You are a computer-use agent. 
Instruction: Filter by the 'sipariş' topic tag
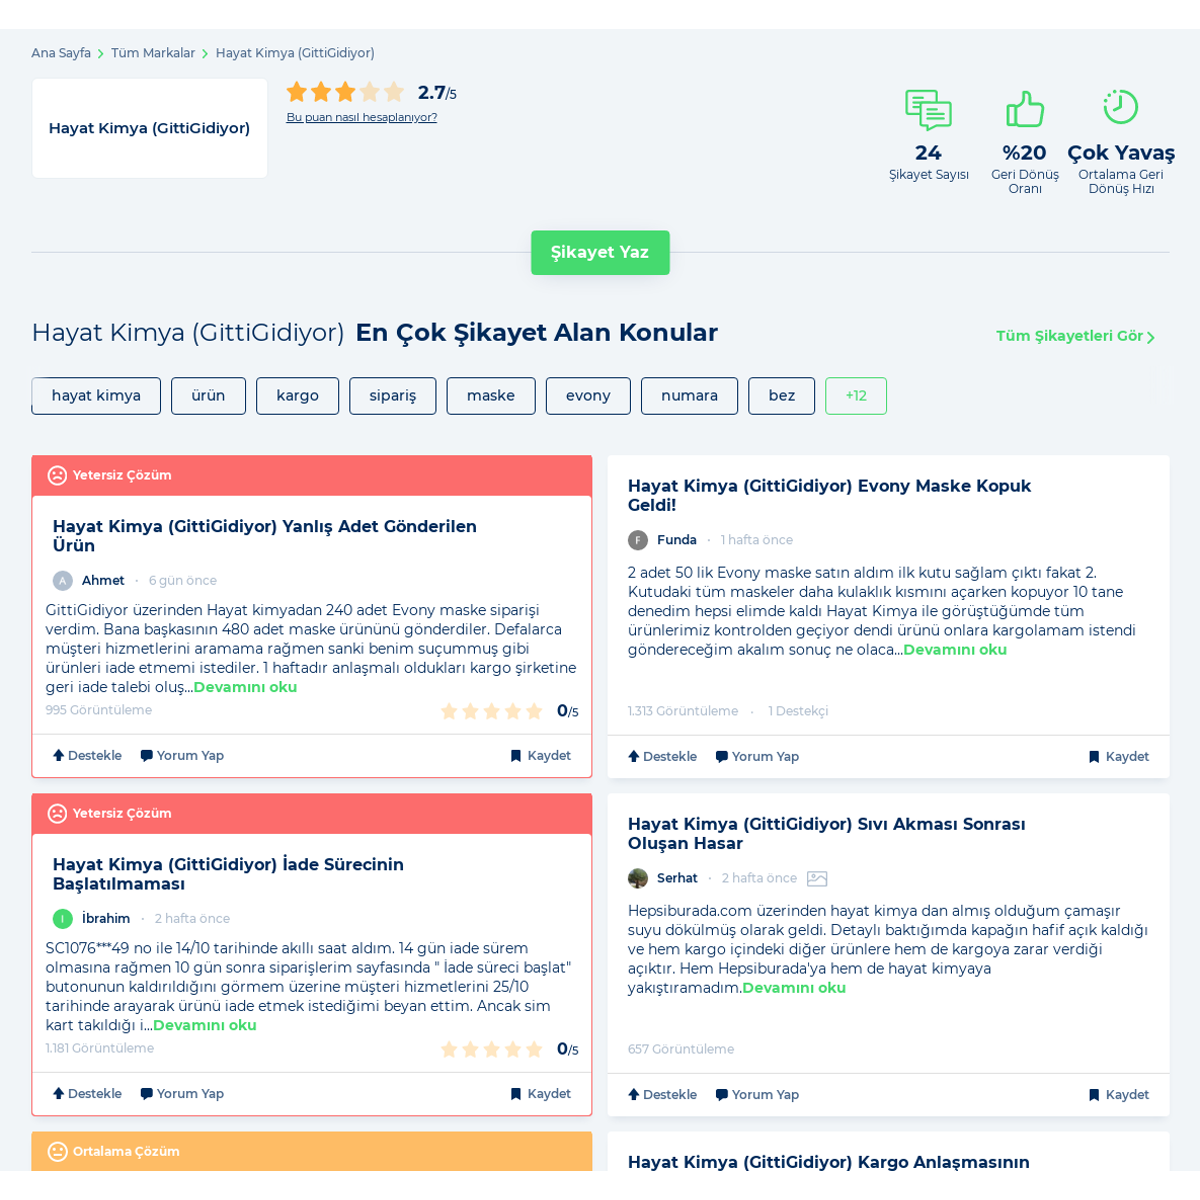[392, 396]
